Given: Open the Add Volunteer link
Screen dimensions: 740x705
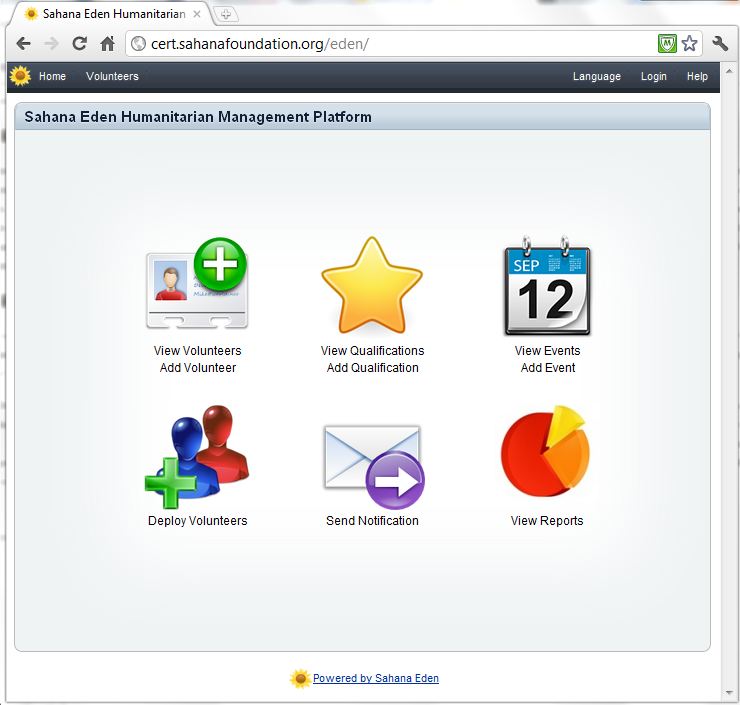Looking at the screenshot, I should point(198,368).
